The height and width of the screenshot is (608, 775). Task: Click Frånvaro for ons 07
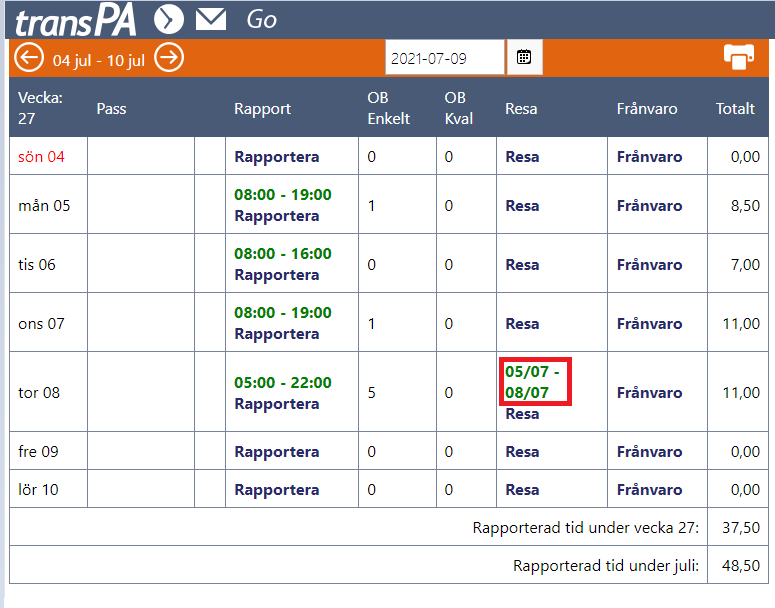click(x=649, y=324)
